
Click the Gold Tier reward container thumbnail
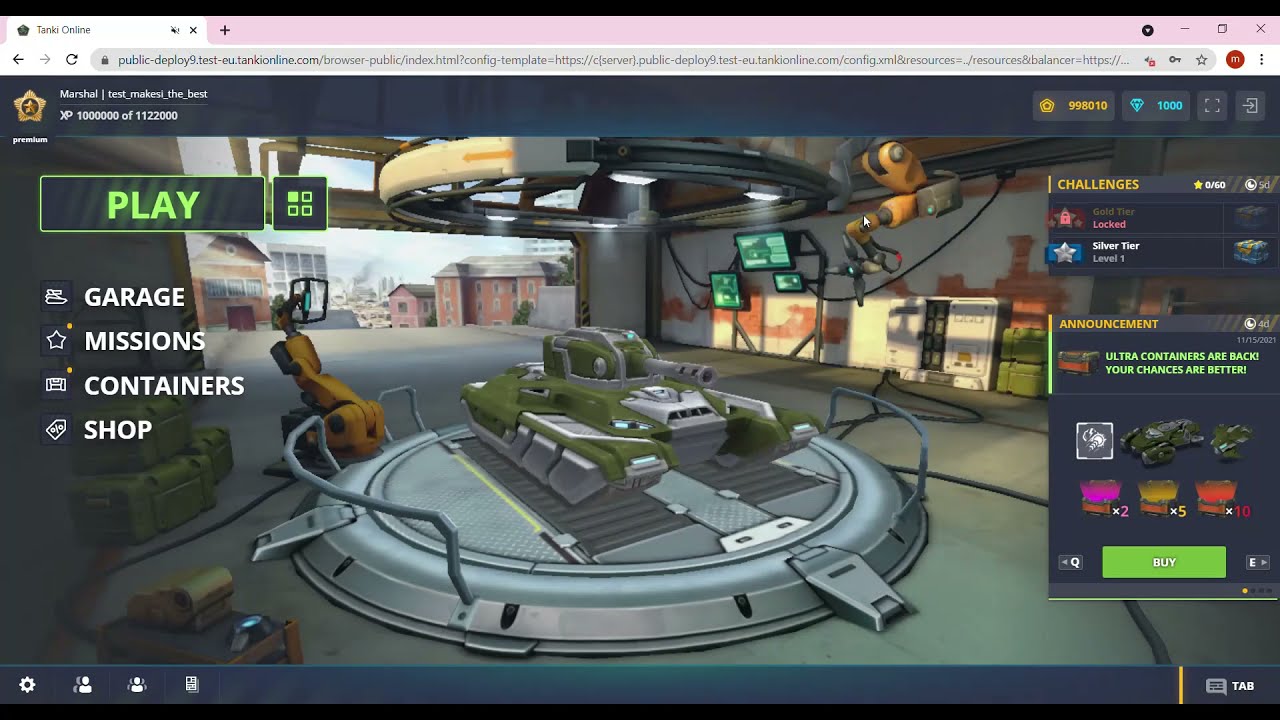1251,218
